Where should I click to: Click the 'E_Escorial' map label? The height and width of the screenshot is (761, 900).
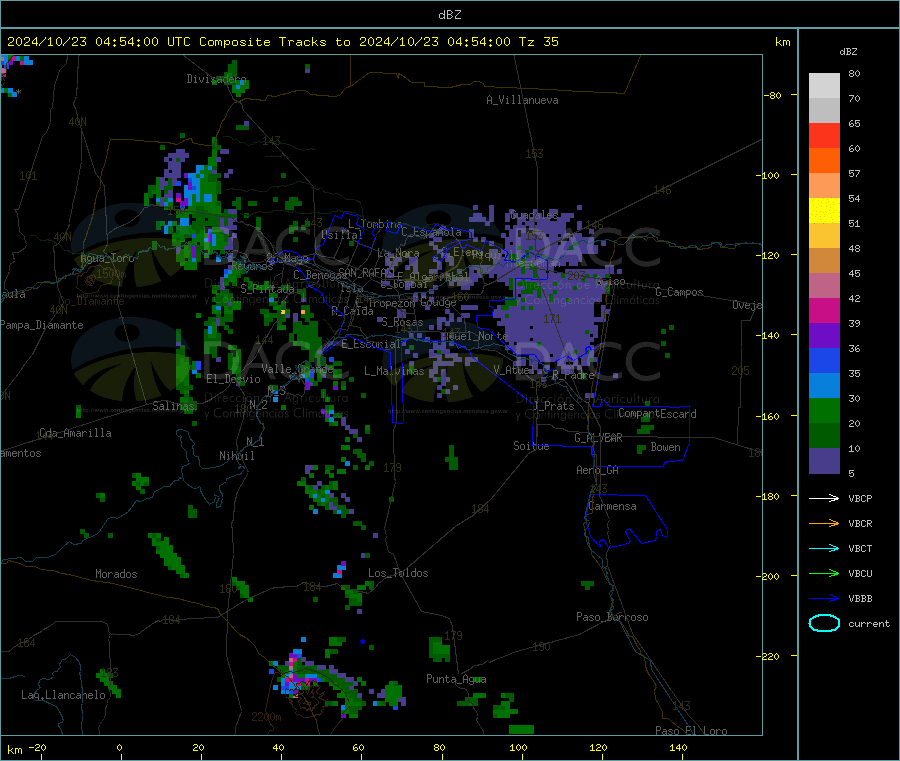[371, 344]
